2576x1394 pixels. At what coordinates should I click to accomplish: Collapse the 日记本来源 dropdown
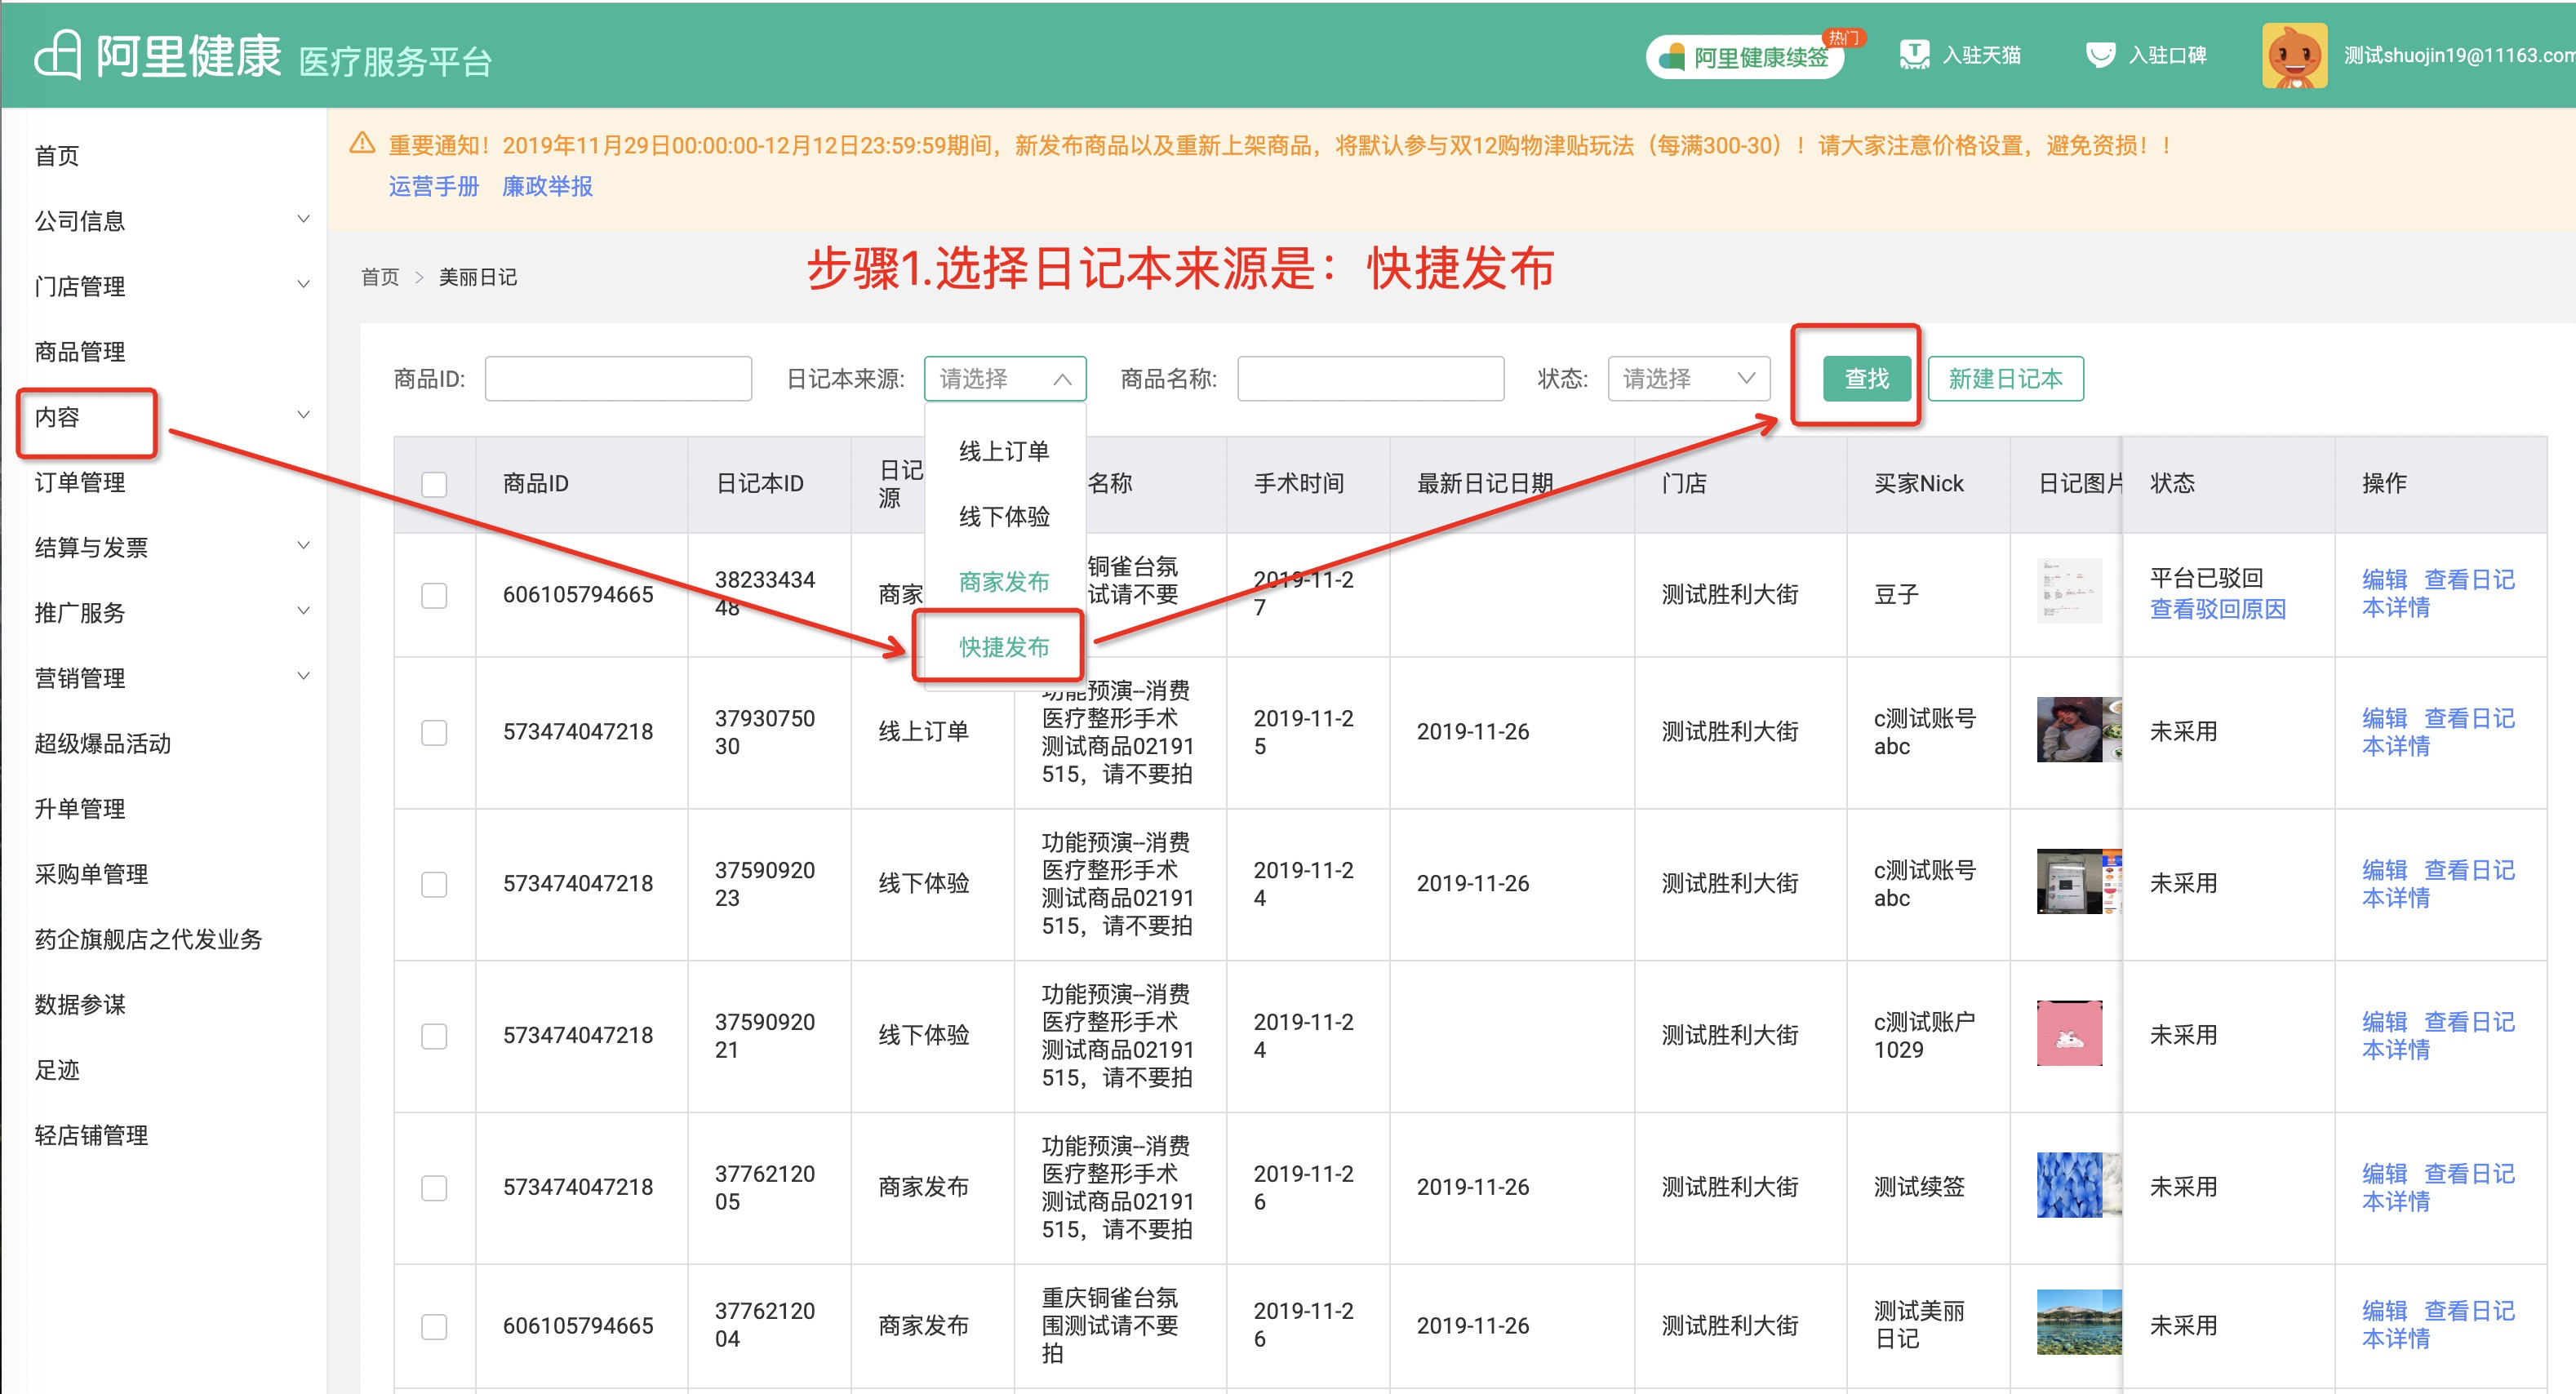[x=1004, y=379]
